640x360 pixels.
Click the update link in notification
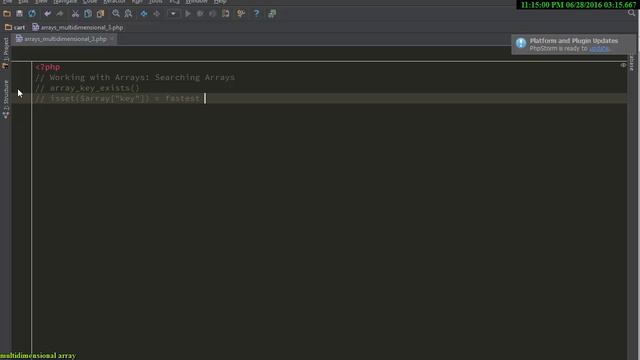tap(599, 49)
